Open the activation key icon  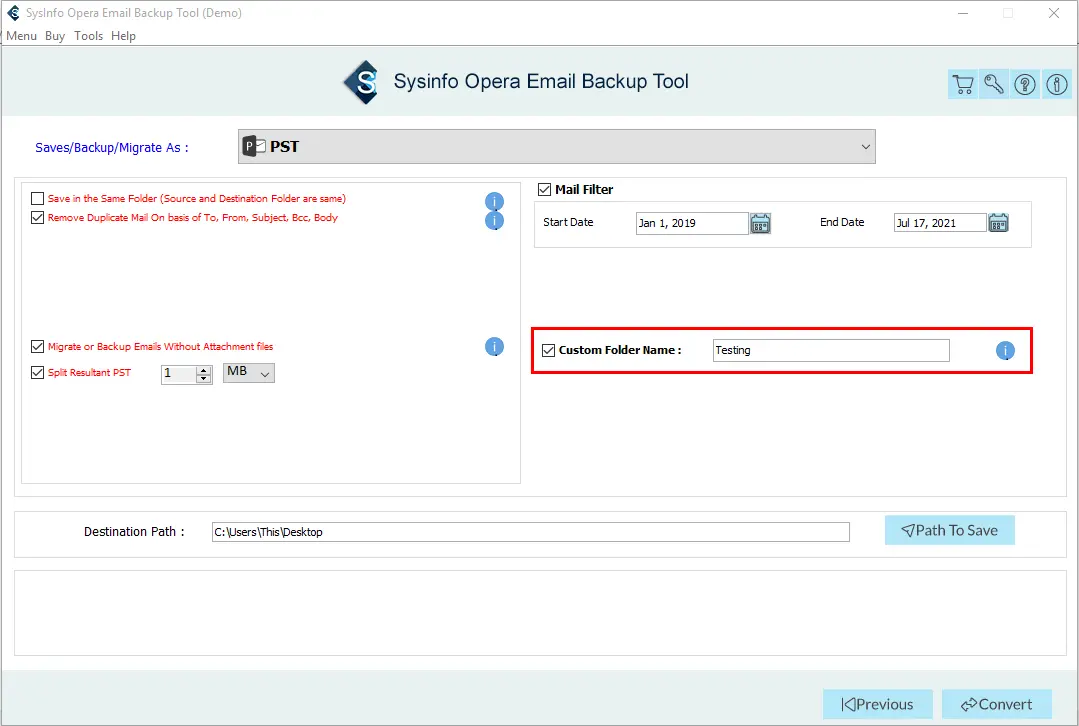pos(994,85)
